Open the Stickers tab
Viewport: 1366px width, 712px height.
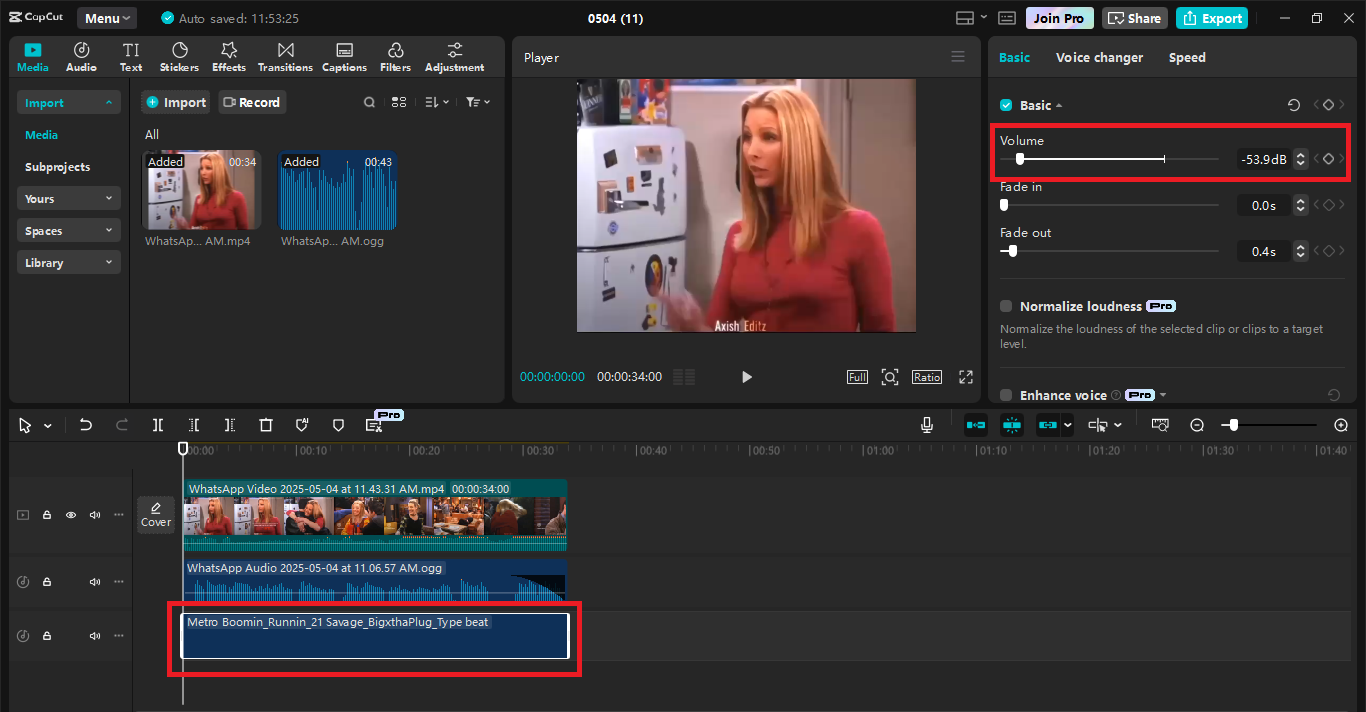[179, 57]
